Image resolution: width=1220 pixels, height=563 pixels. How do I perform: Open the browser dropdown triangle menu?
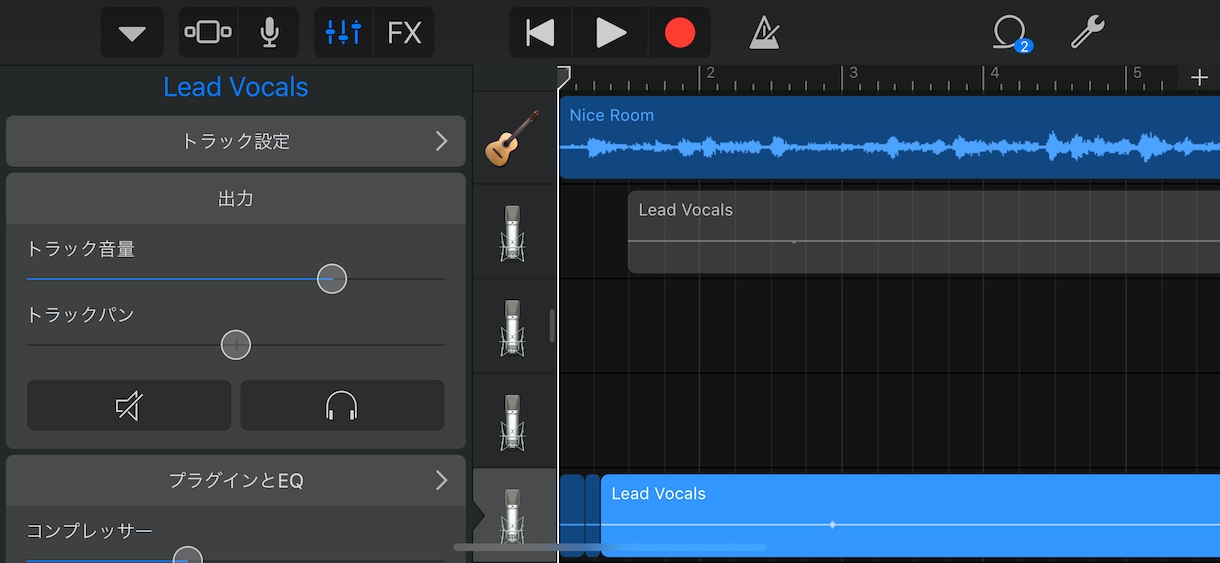[132, 33]
